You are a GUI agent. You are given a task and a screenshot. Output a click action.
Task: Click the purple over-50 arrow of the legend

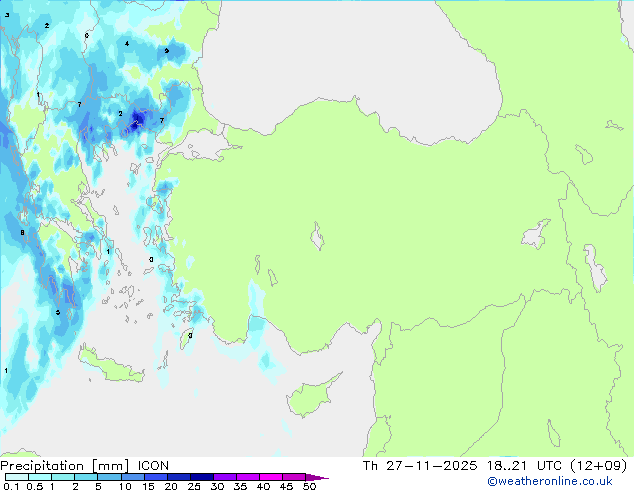click(317, 477)
